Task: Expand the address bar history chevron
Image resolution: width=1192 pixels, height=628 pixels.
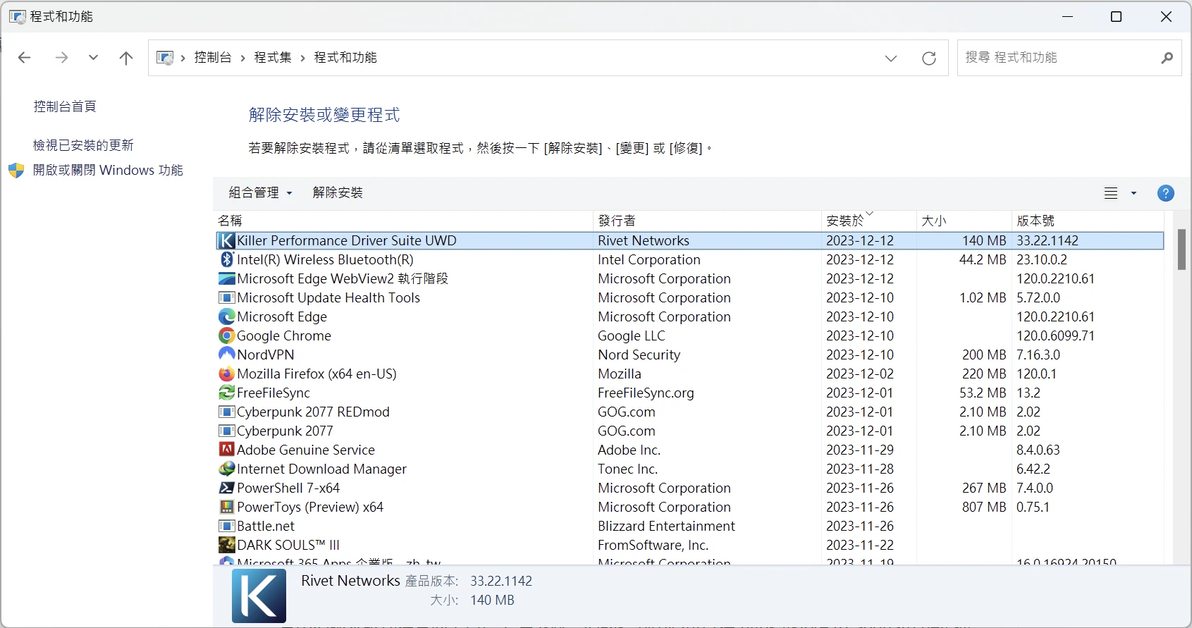Action: [891, 58]
